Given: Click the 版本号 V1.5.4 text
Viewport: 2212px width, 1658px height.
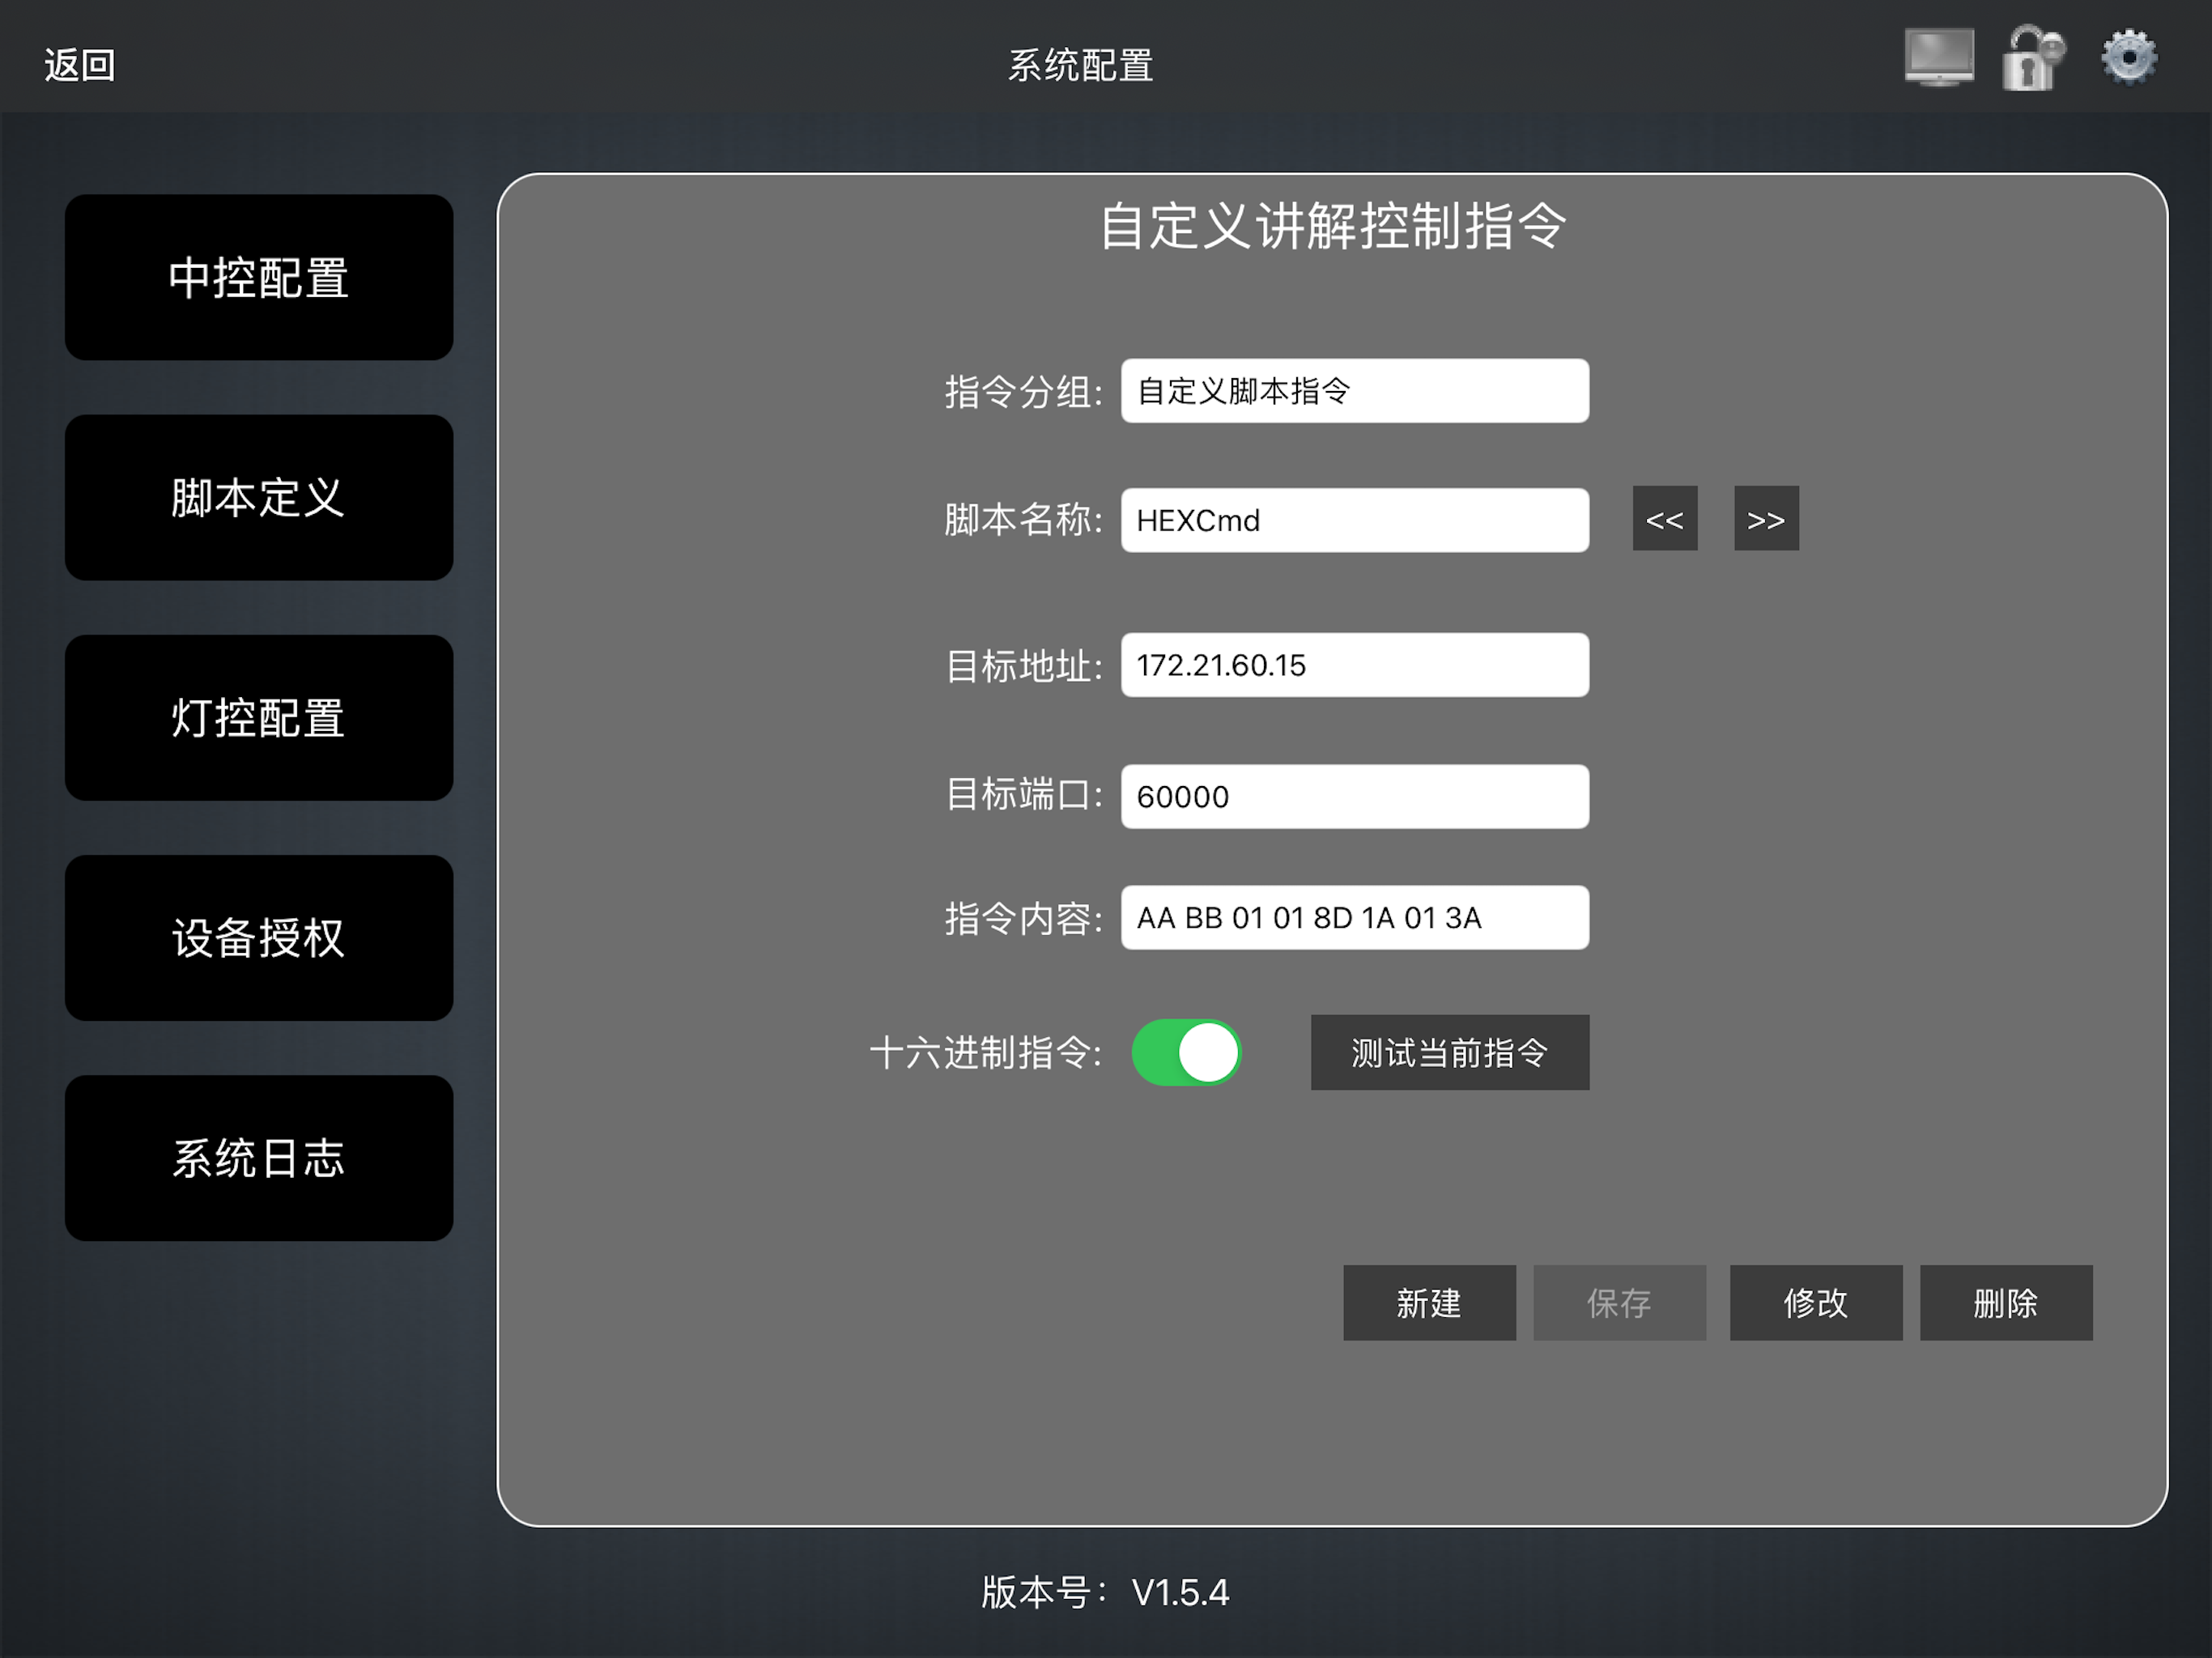Looking at the screenshot, I should (1105, 1592).
